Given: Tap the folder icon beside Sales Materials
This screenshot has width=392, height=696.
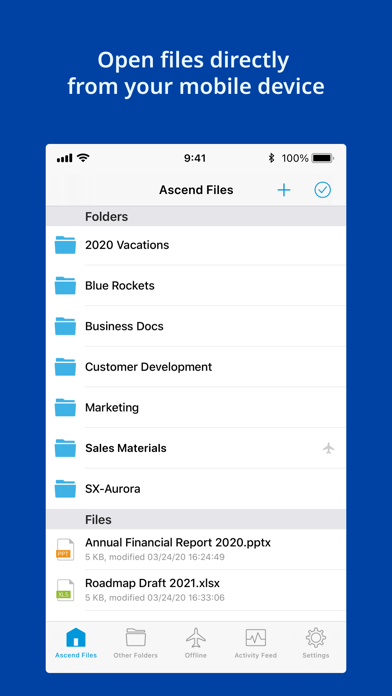Looking at the screenshot, I should pos(65,448).
